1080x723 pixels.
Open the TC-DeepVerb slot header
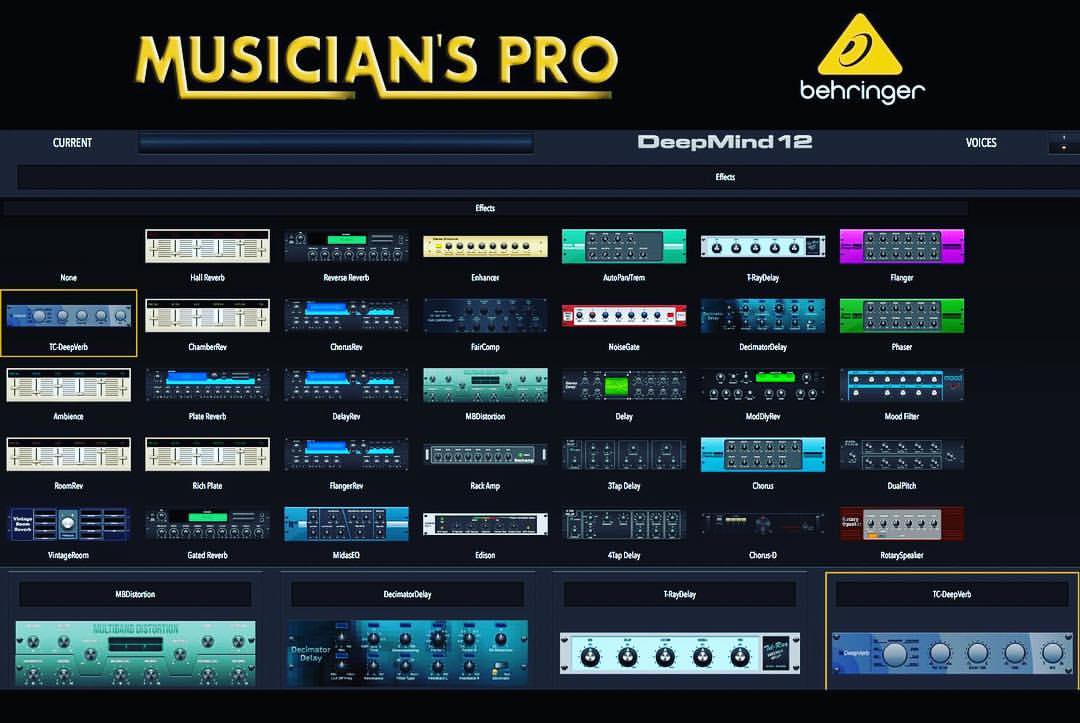click(x=952, y=594)
